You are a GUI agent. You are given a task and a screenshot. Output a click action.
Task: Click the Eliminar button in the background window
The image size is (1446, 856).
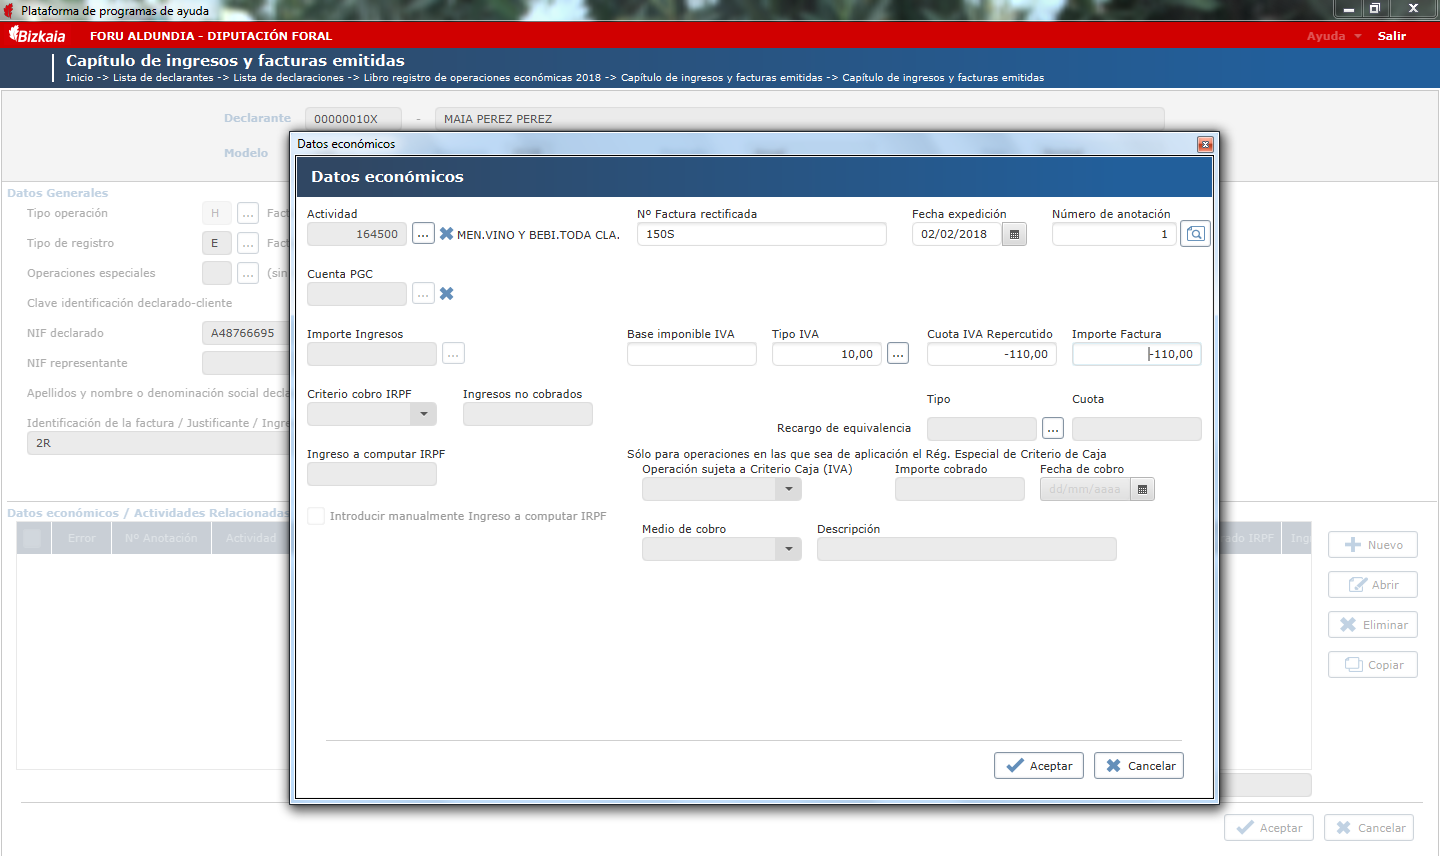[1373, 625]
